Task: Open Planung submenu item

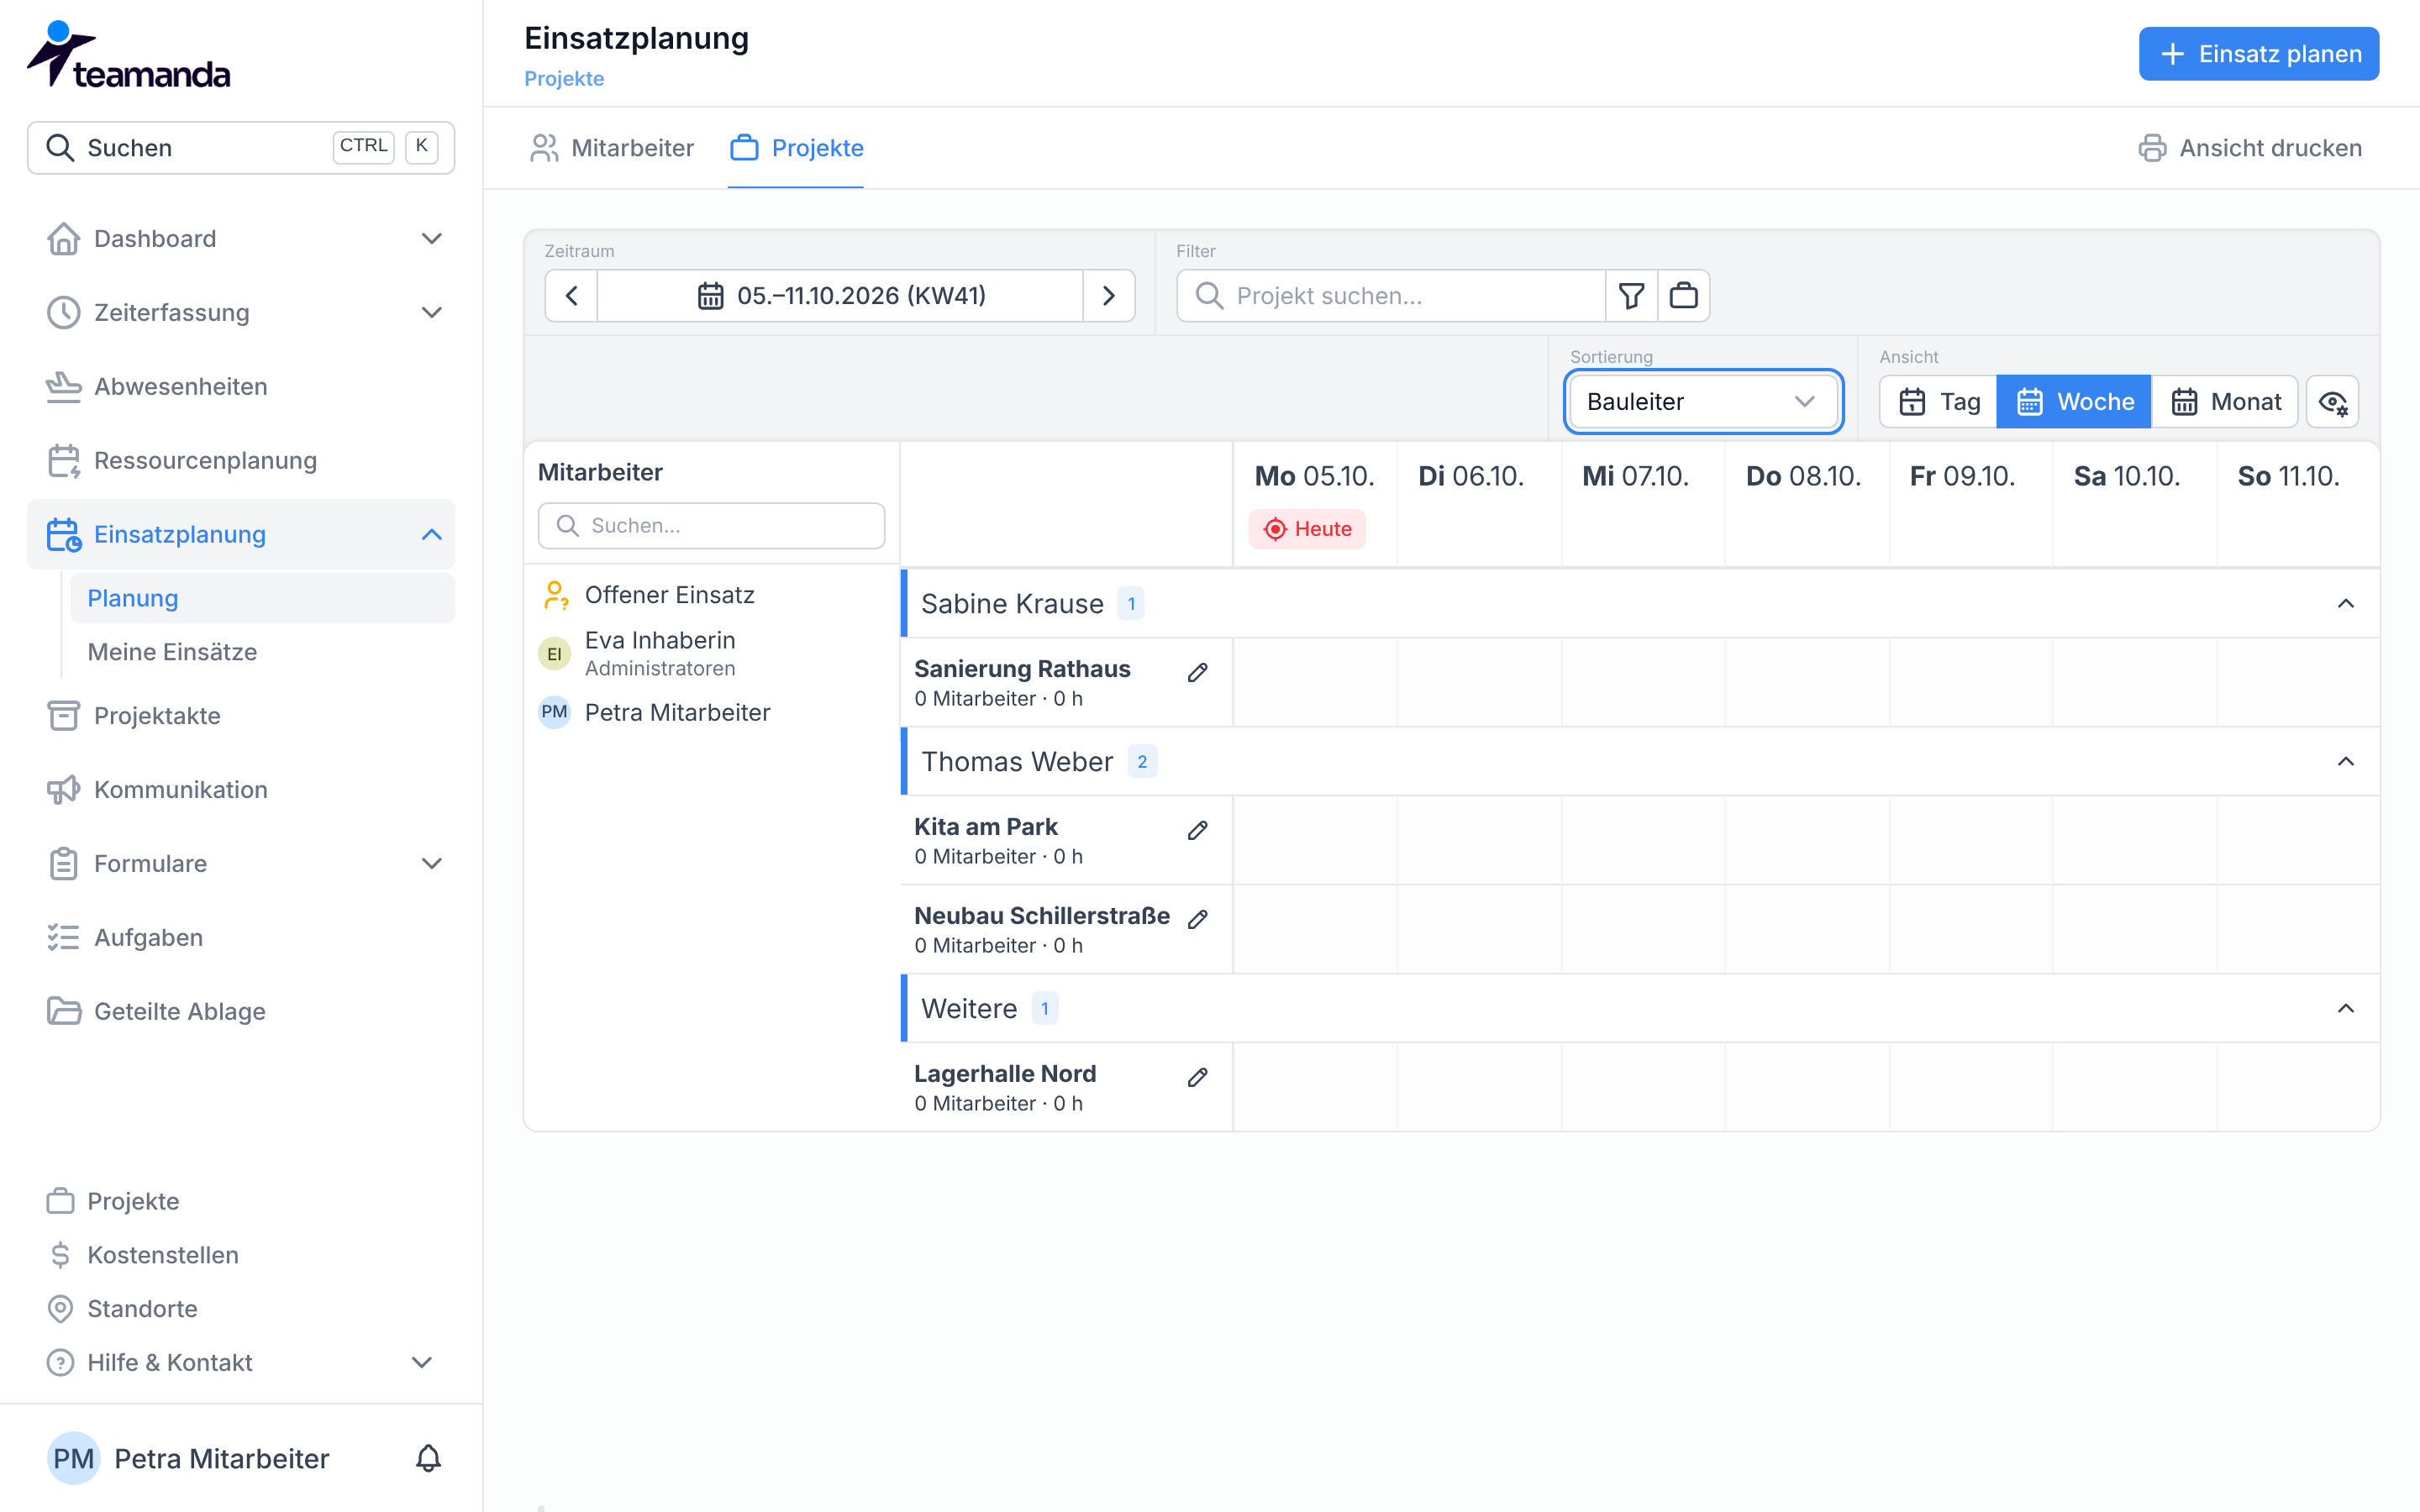Action: 262,598
